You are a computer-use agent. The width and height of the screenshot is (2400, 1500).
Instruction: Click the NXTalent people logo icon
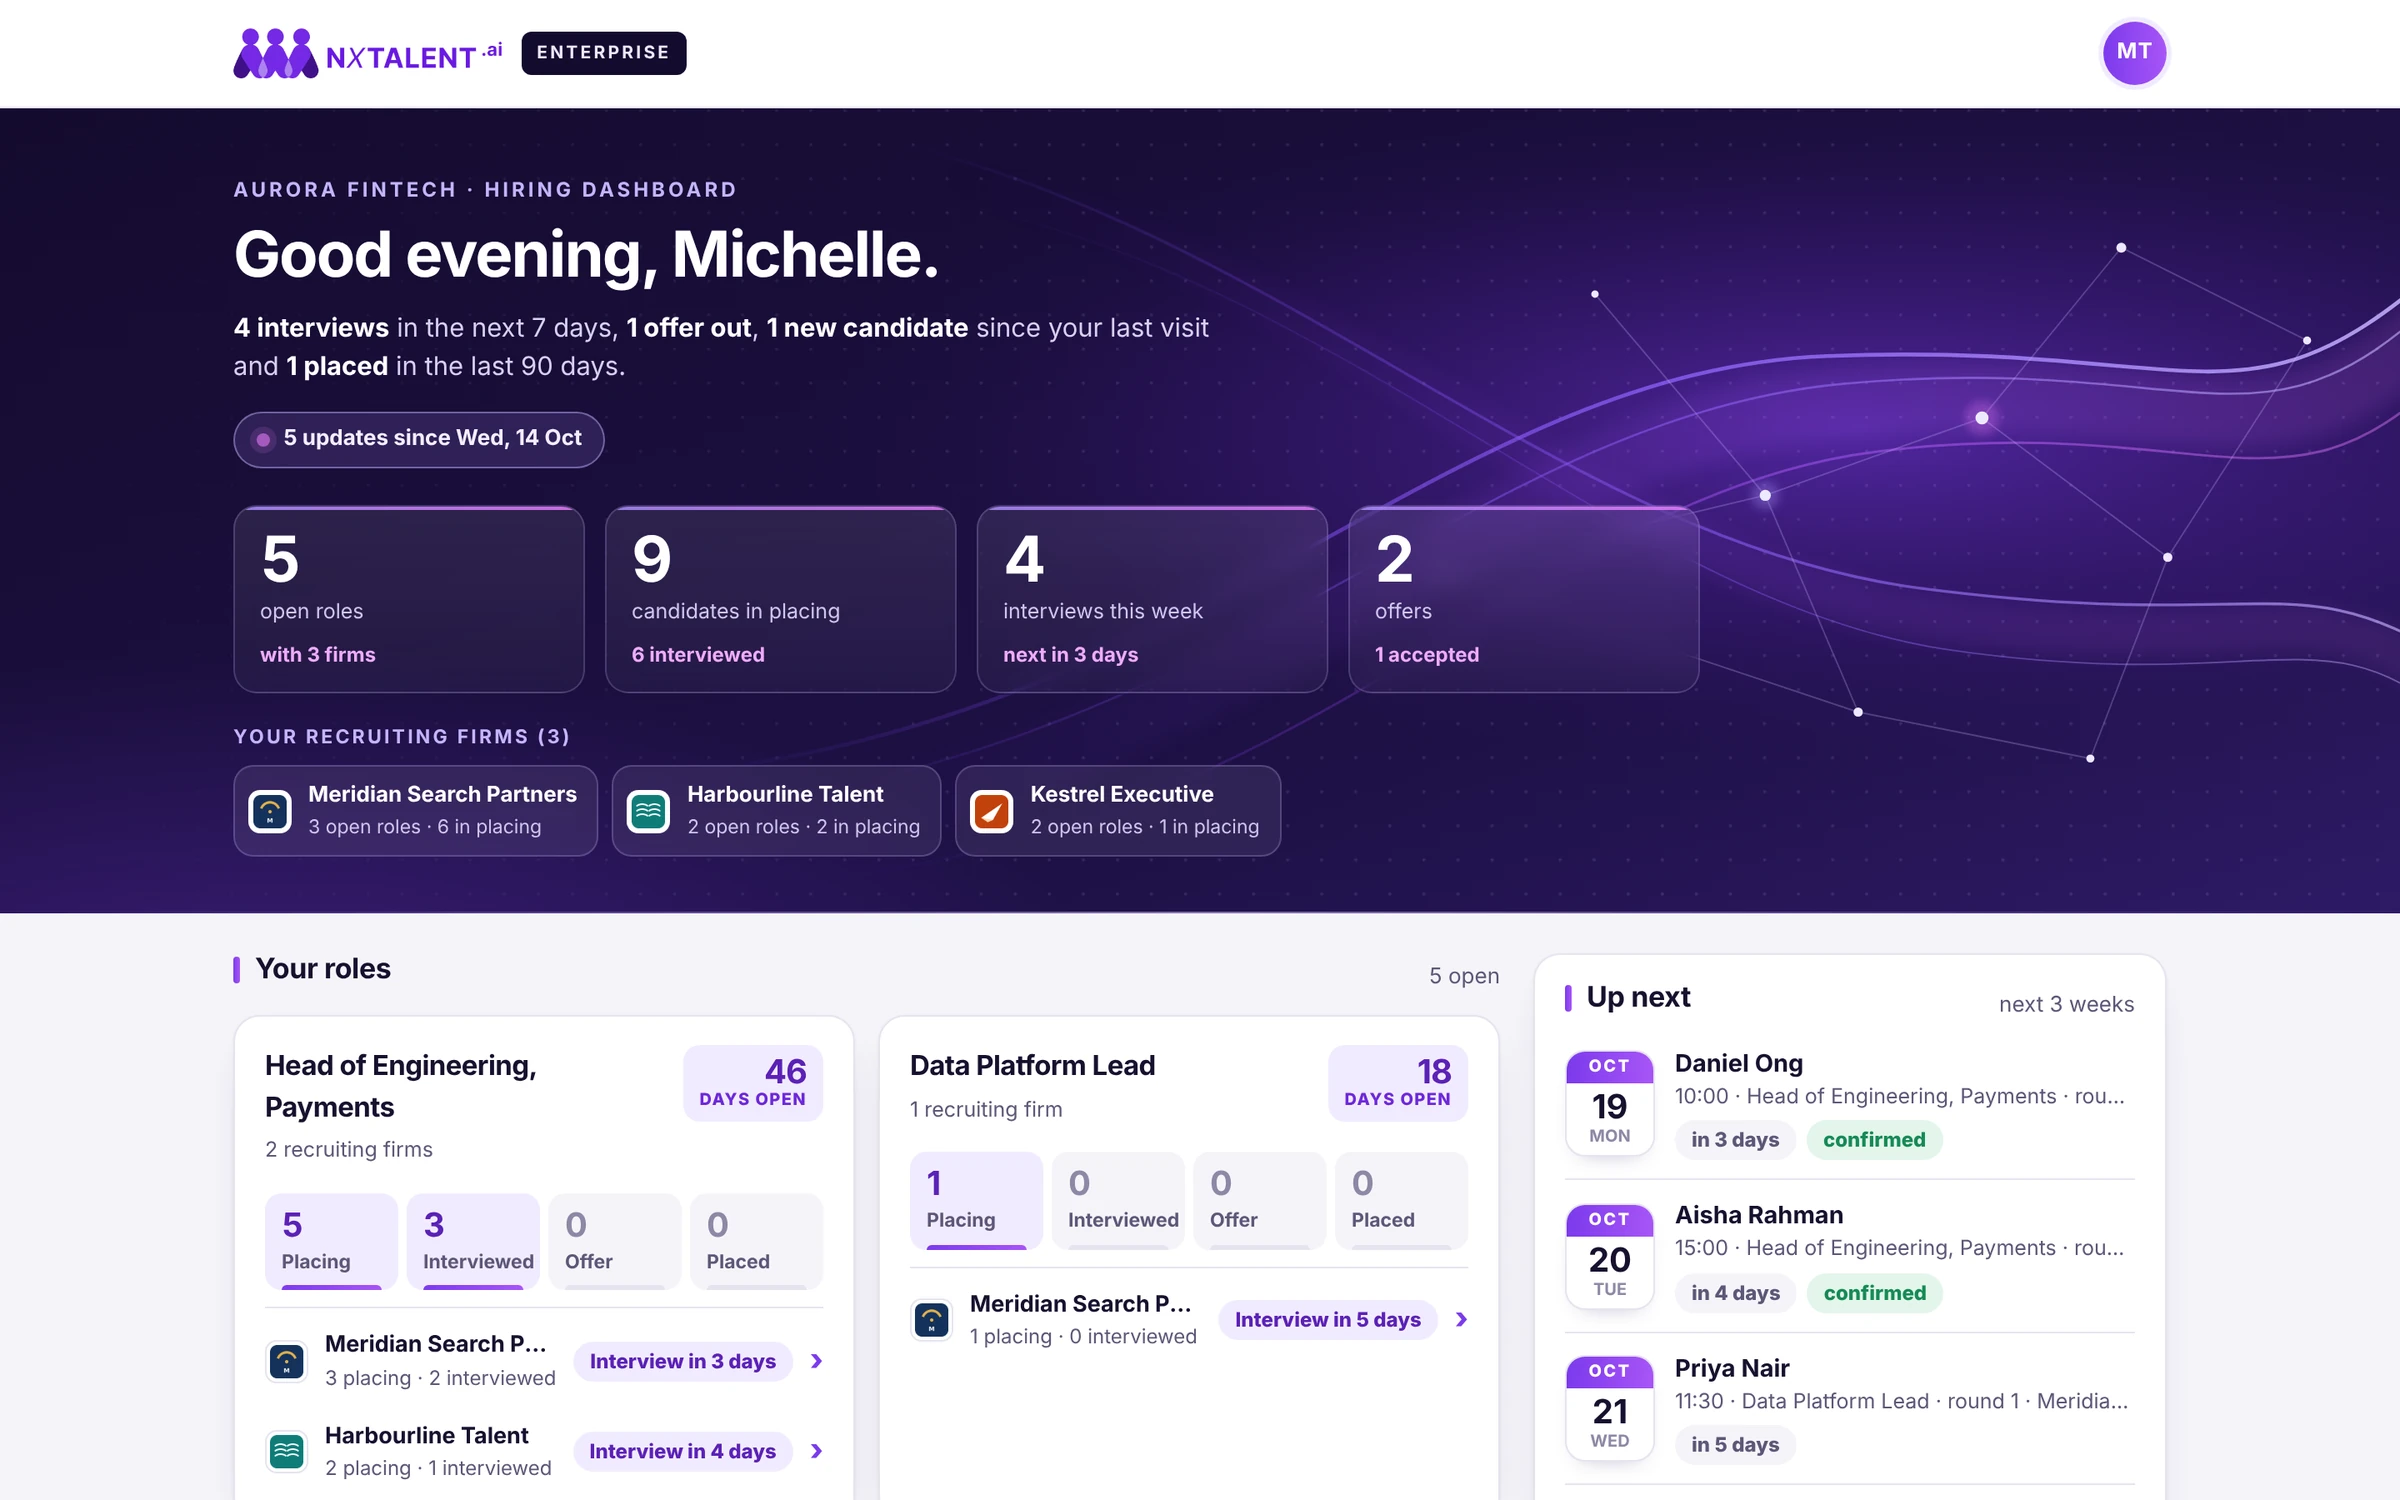[276, 53]
